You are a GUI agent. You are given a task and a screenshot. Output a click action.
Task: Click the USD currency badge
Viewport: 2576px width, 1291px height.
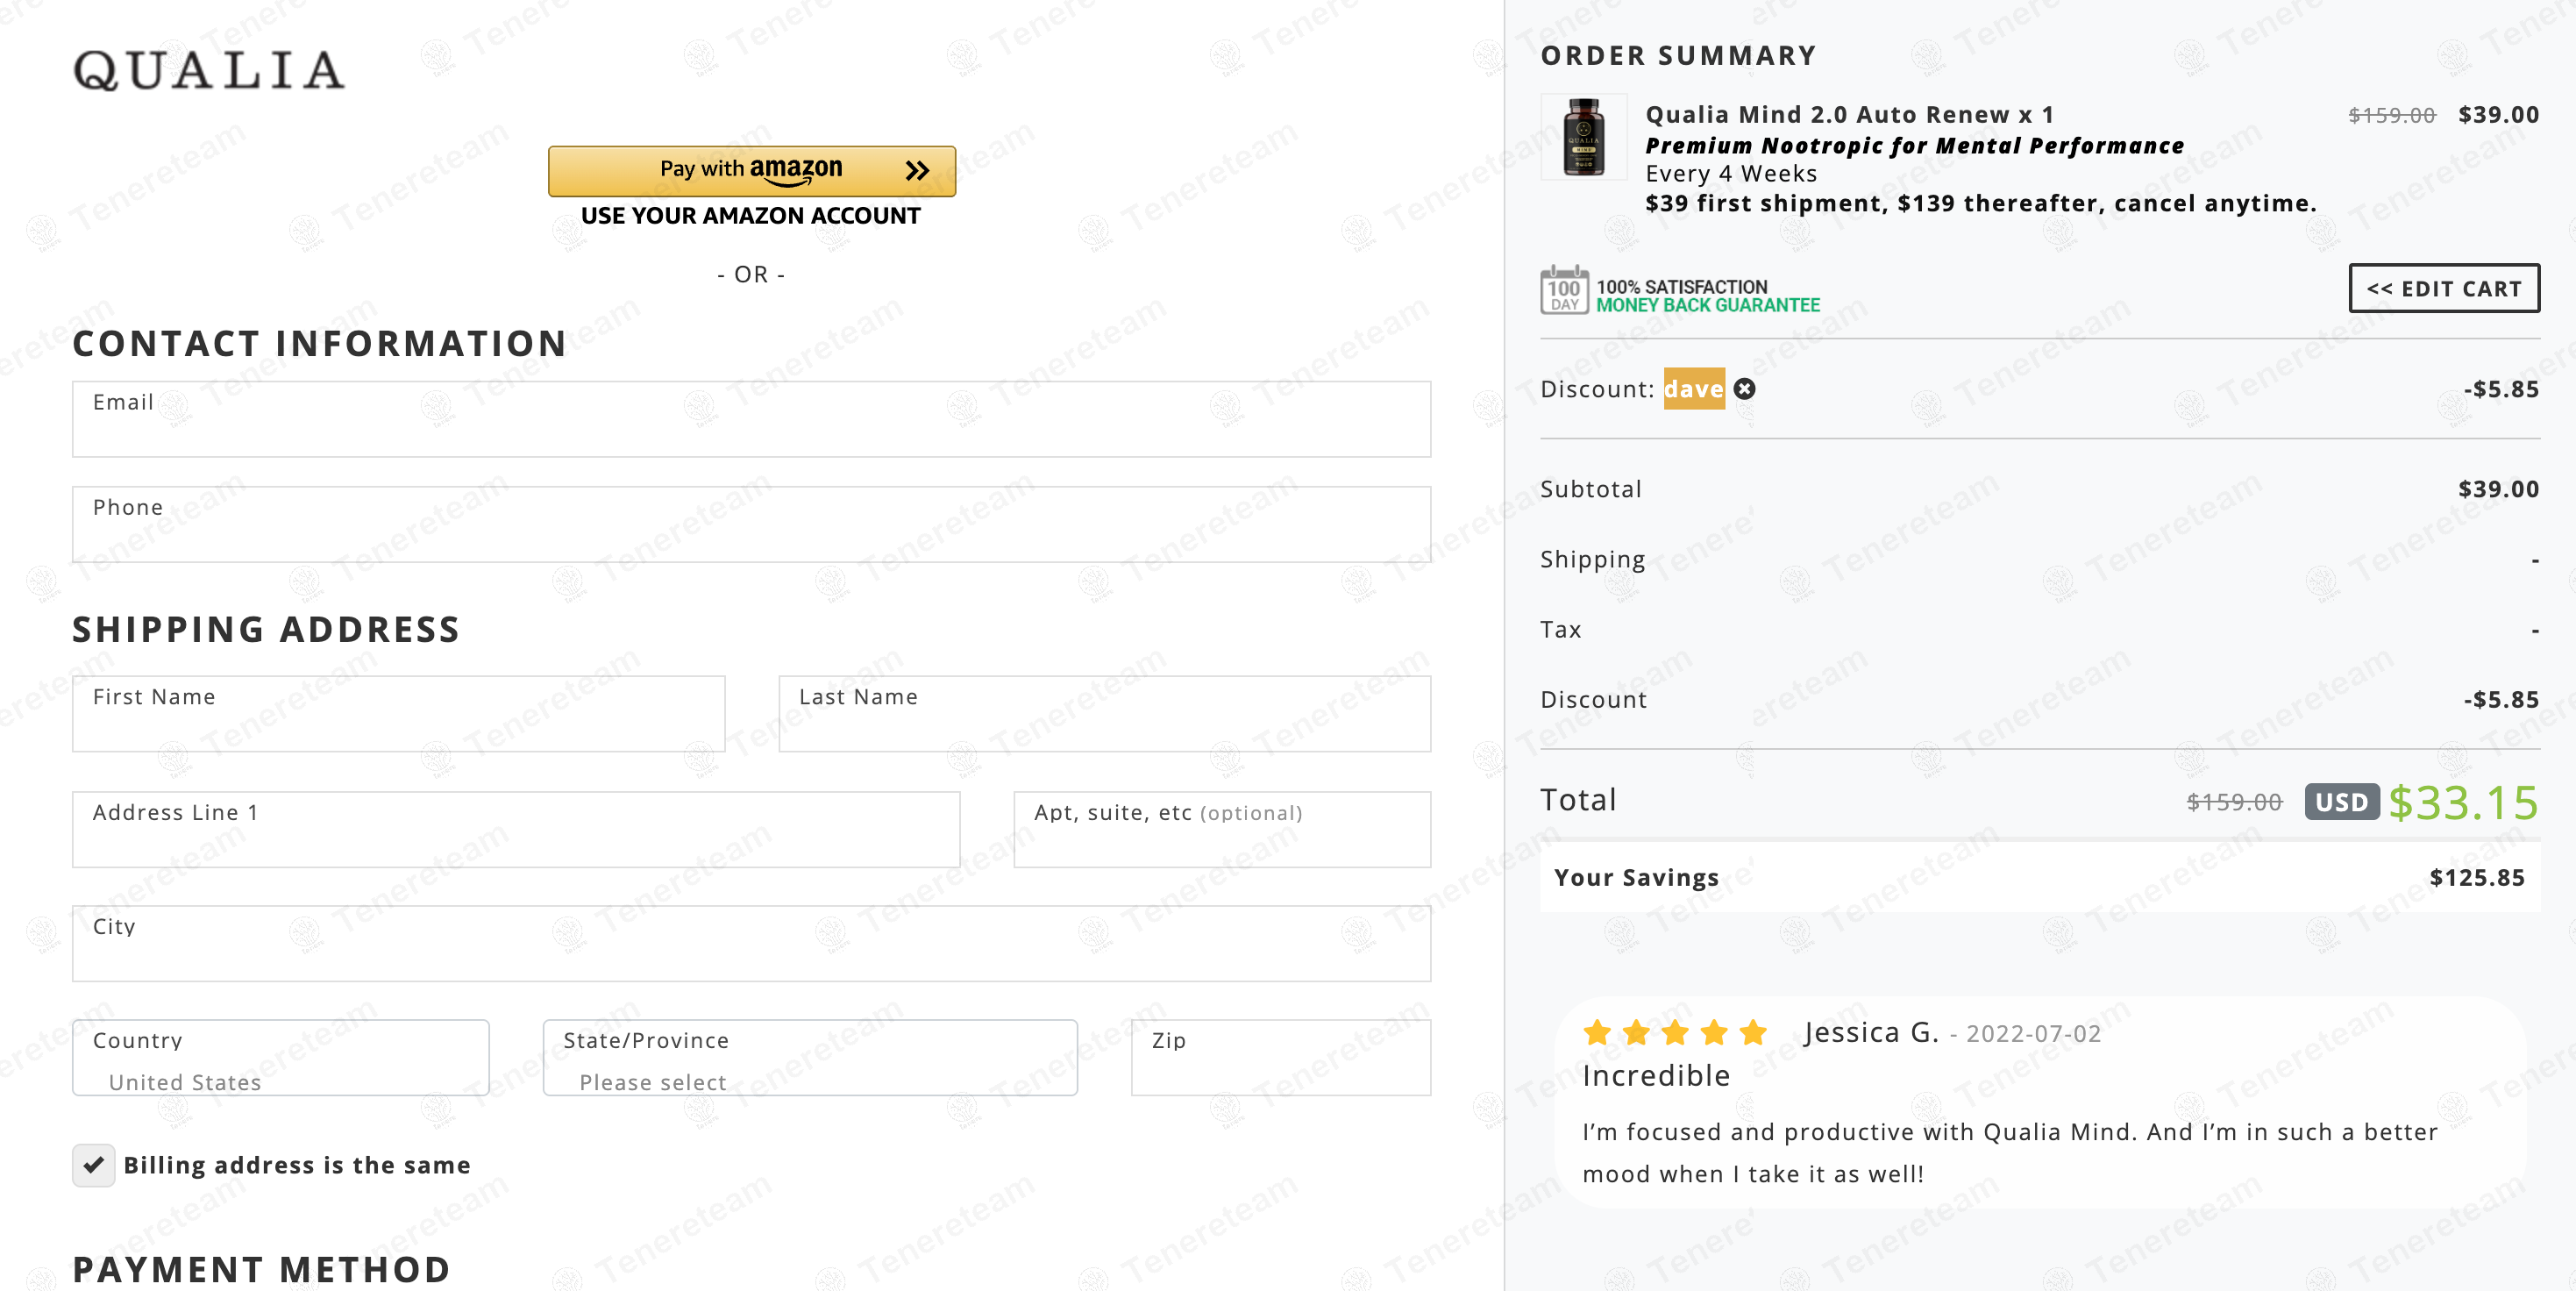[x=2342, y=802]
